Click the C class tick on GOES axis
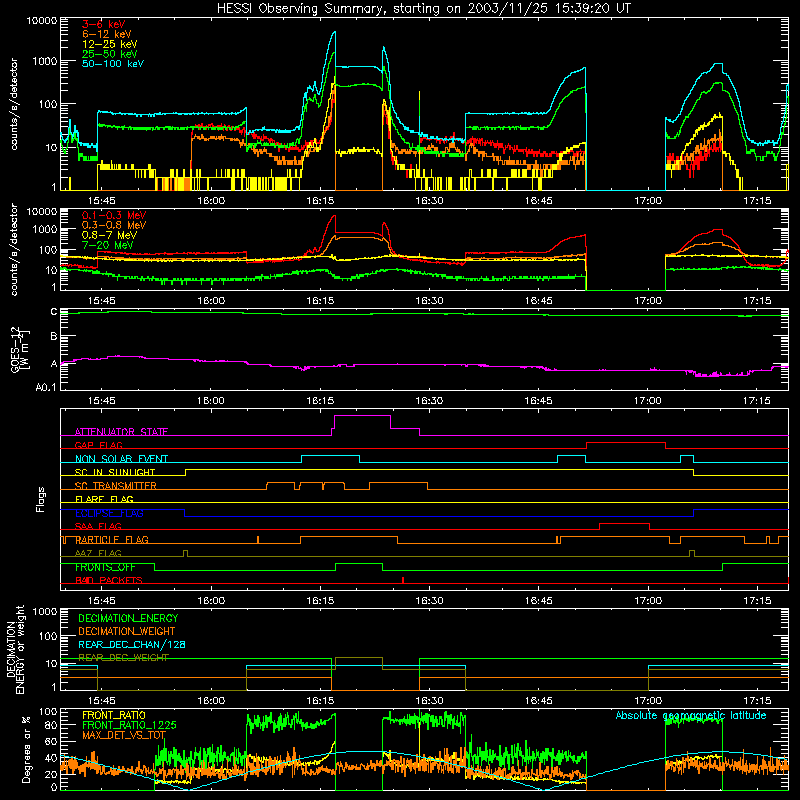Viewport: 800px width, 800px height. [54, 312]
